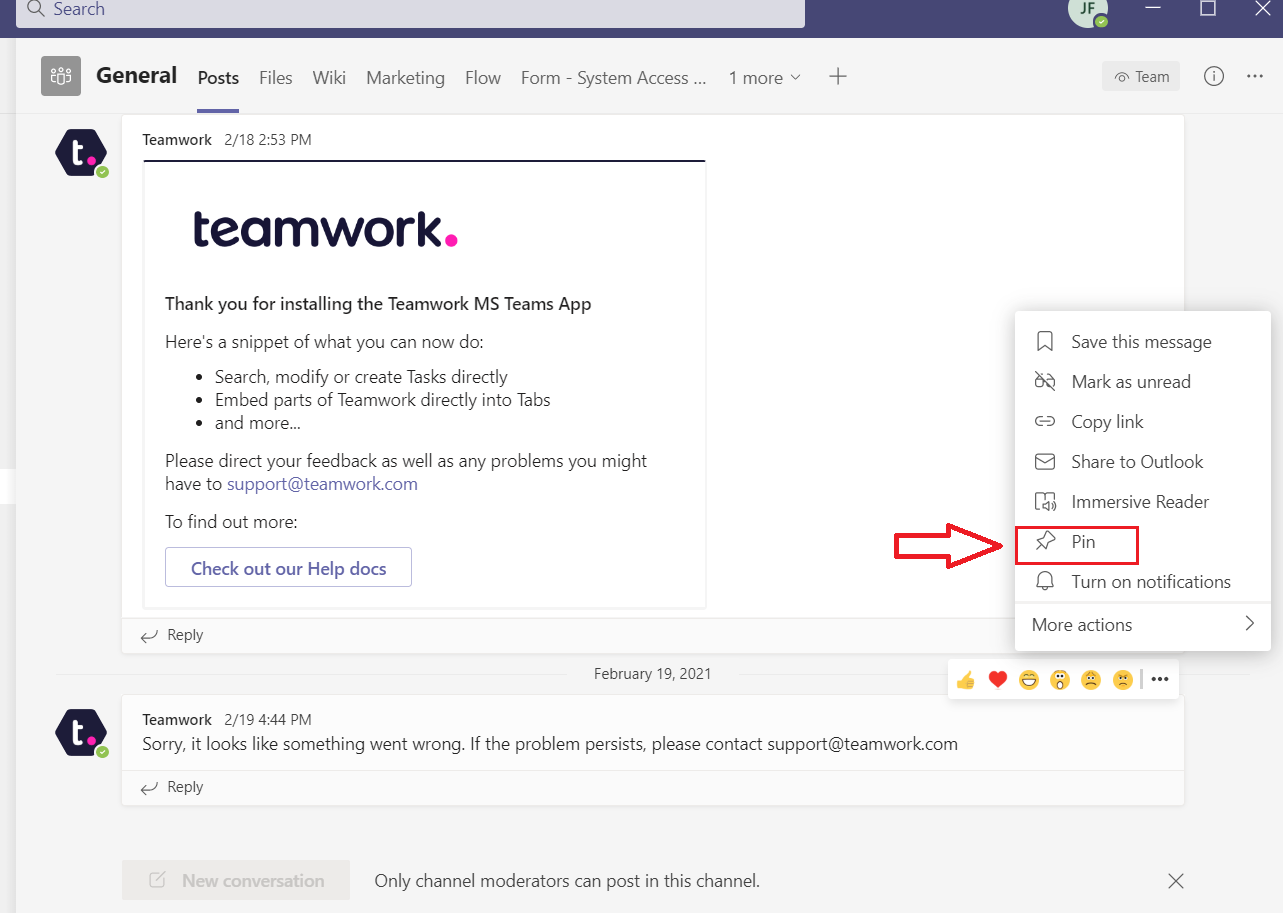Pin this message via menu
Image resolution: width=1283 pixels, height=913 pixels.
(x=1142, y=541)
